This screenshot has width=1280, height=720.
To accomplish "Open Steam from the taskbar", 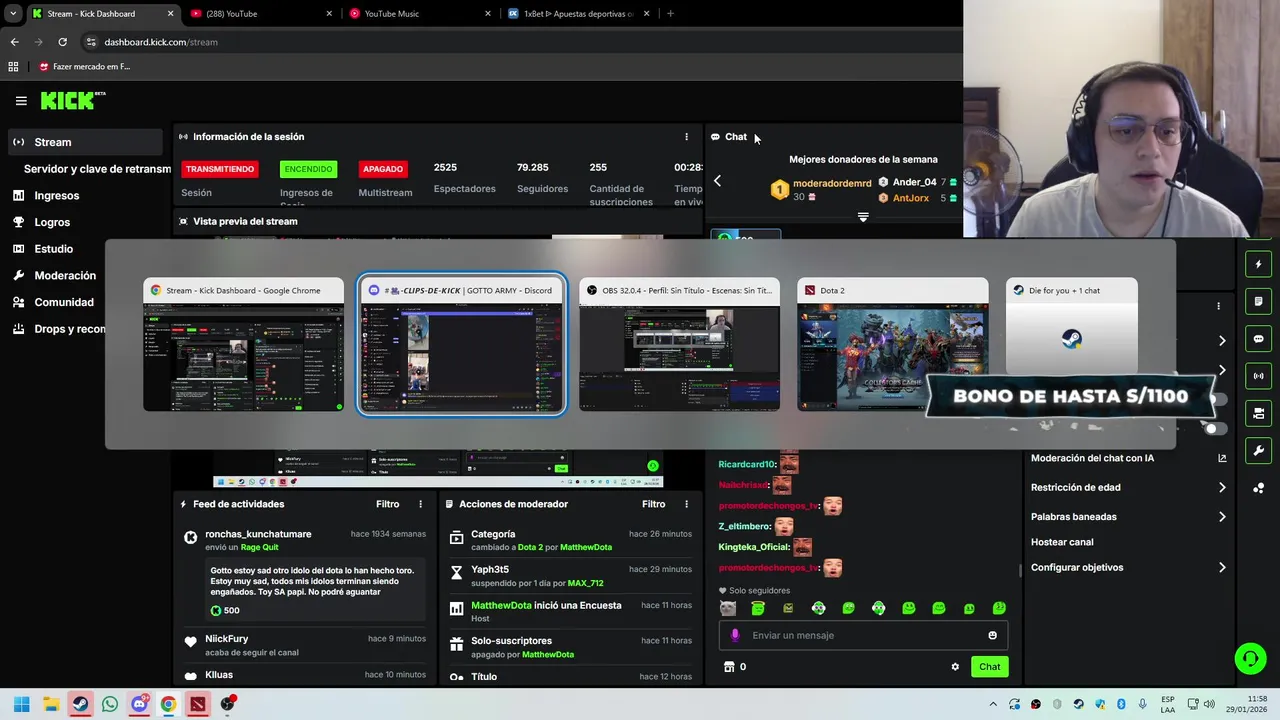I will click(x=80, y=704).
